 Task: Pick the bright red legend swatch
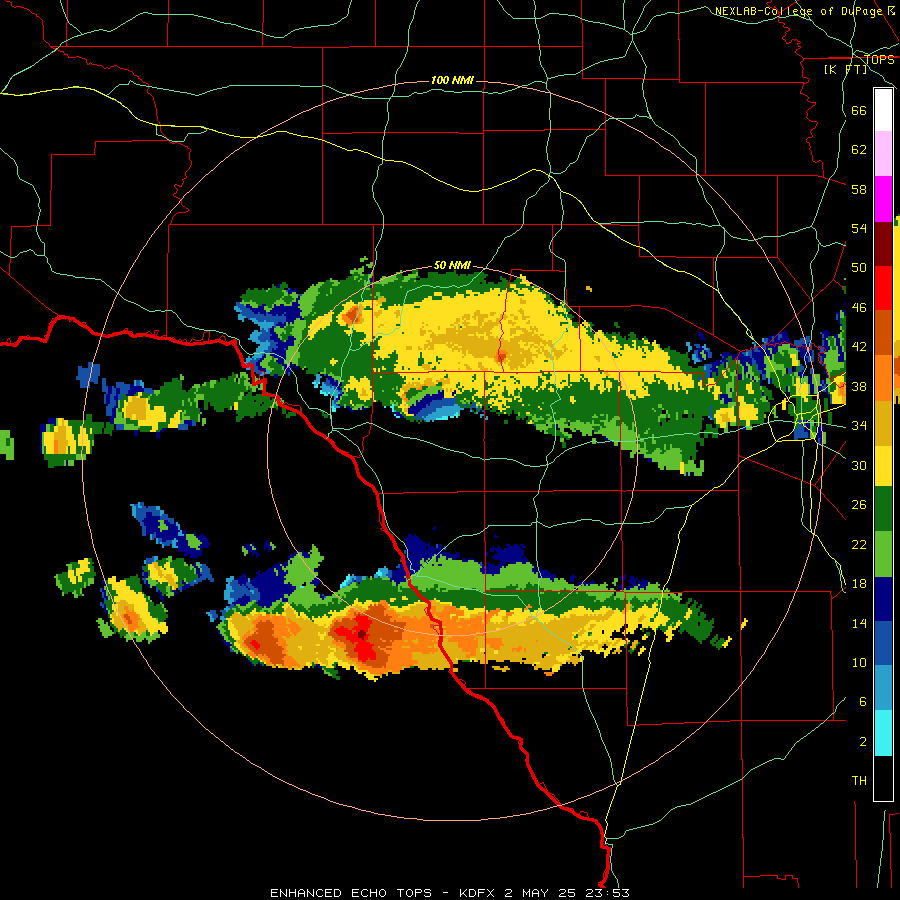coord(883,289)
